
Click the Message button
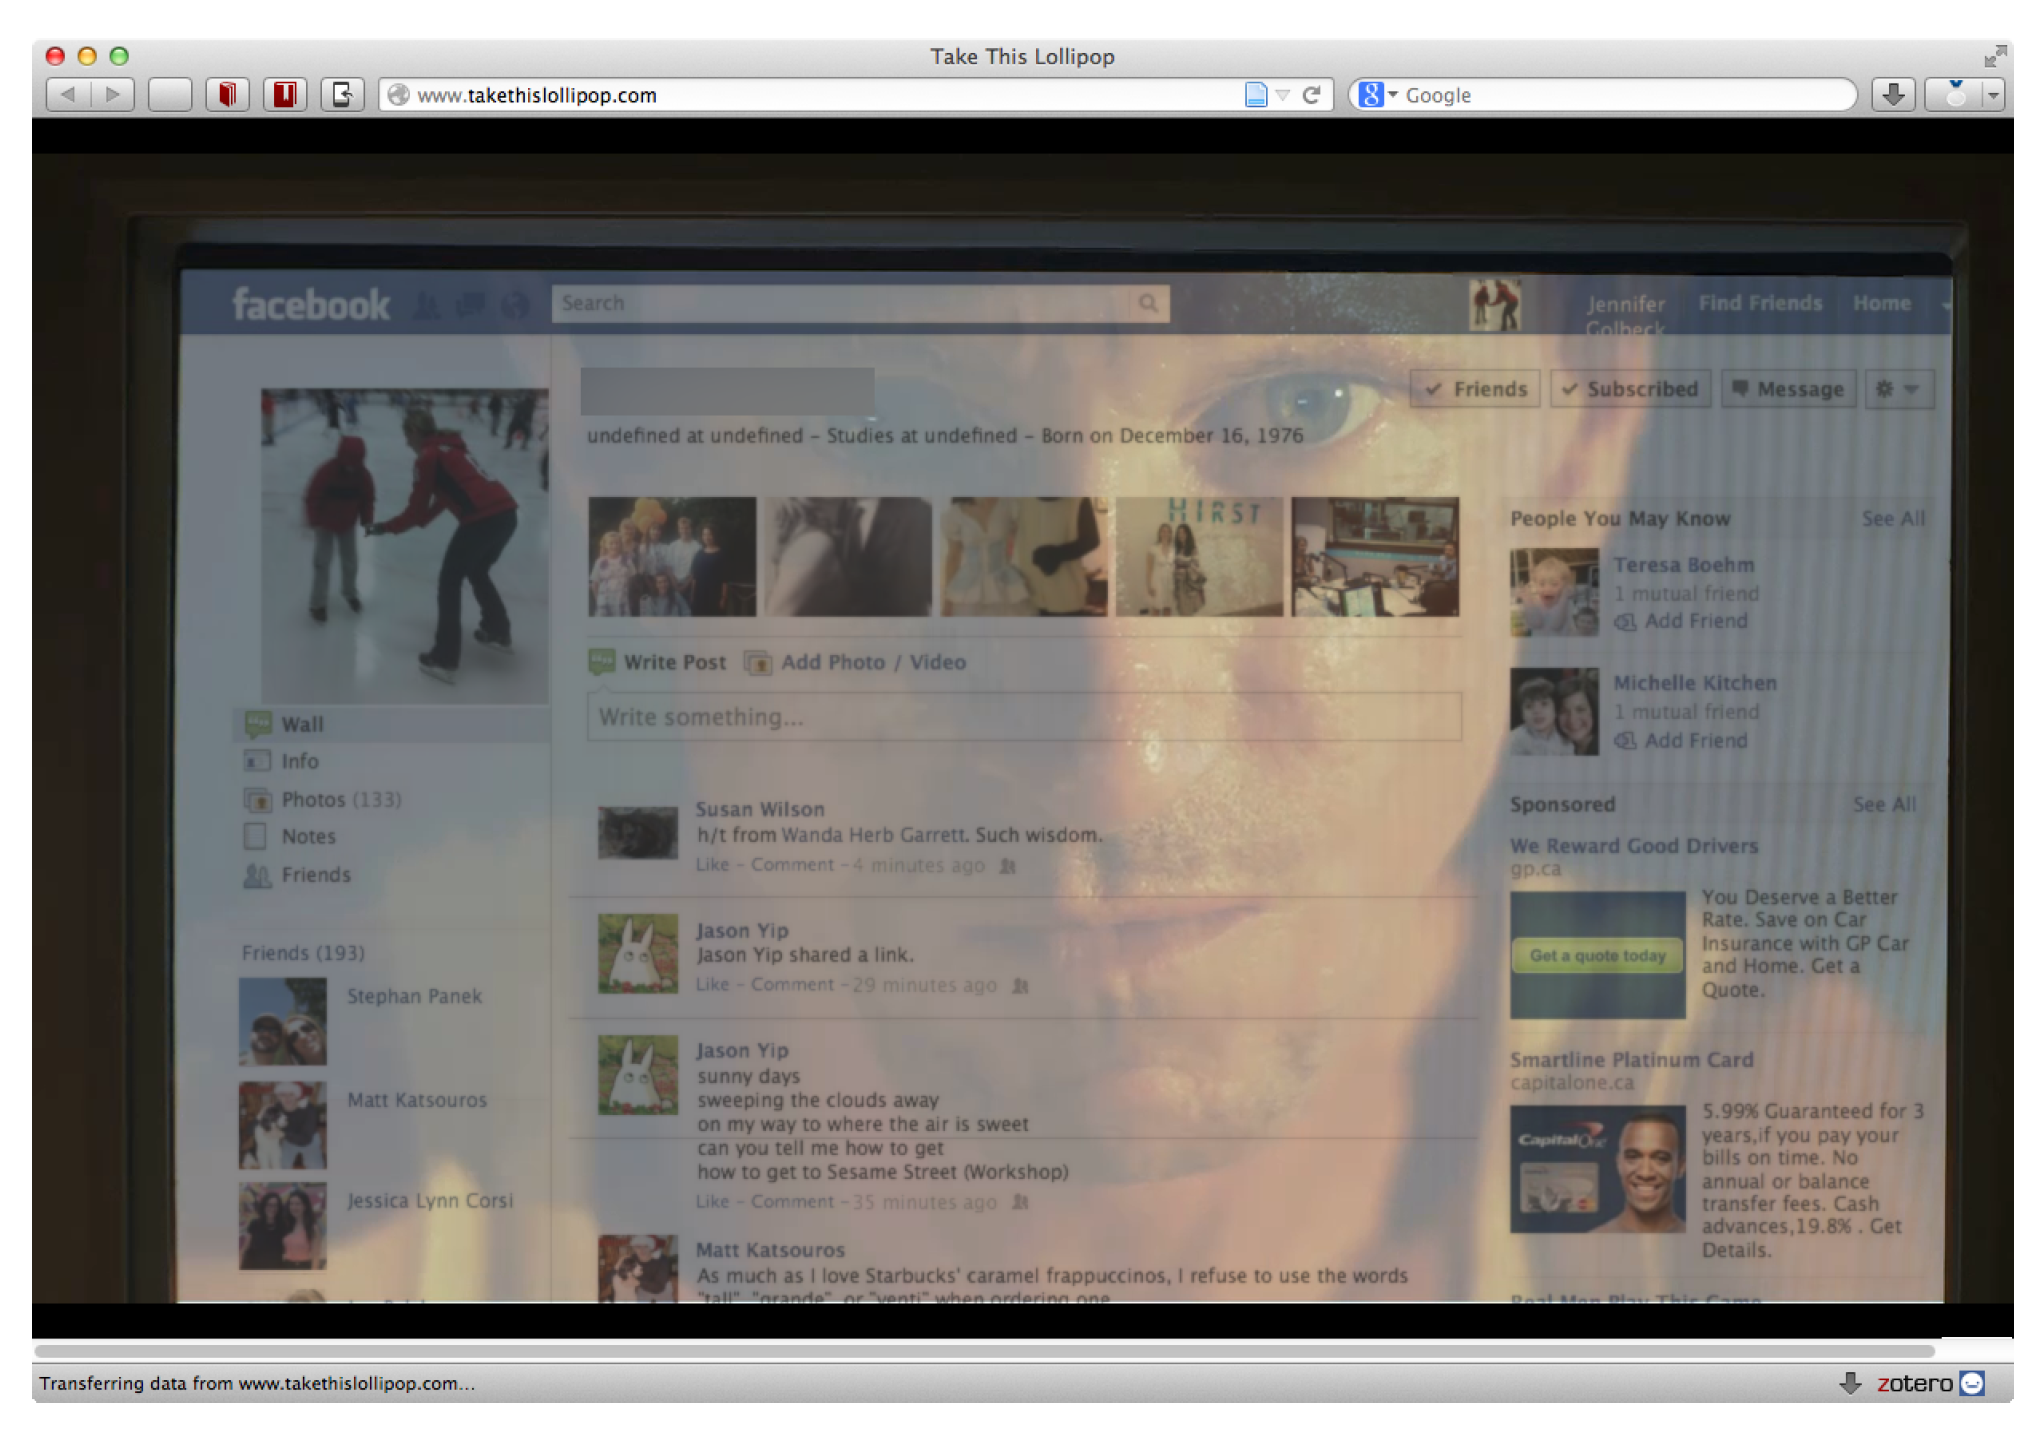point(1788,389)
